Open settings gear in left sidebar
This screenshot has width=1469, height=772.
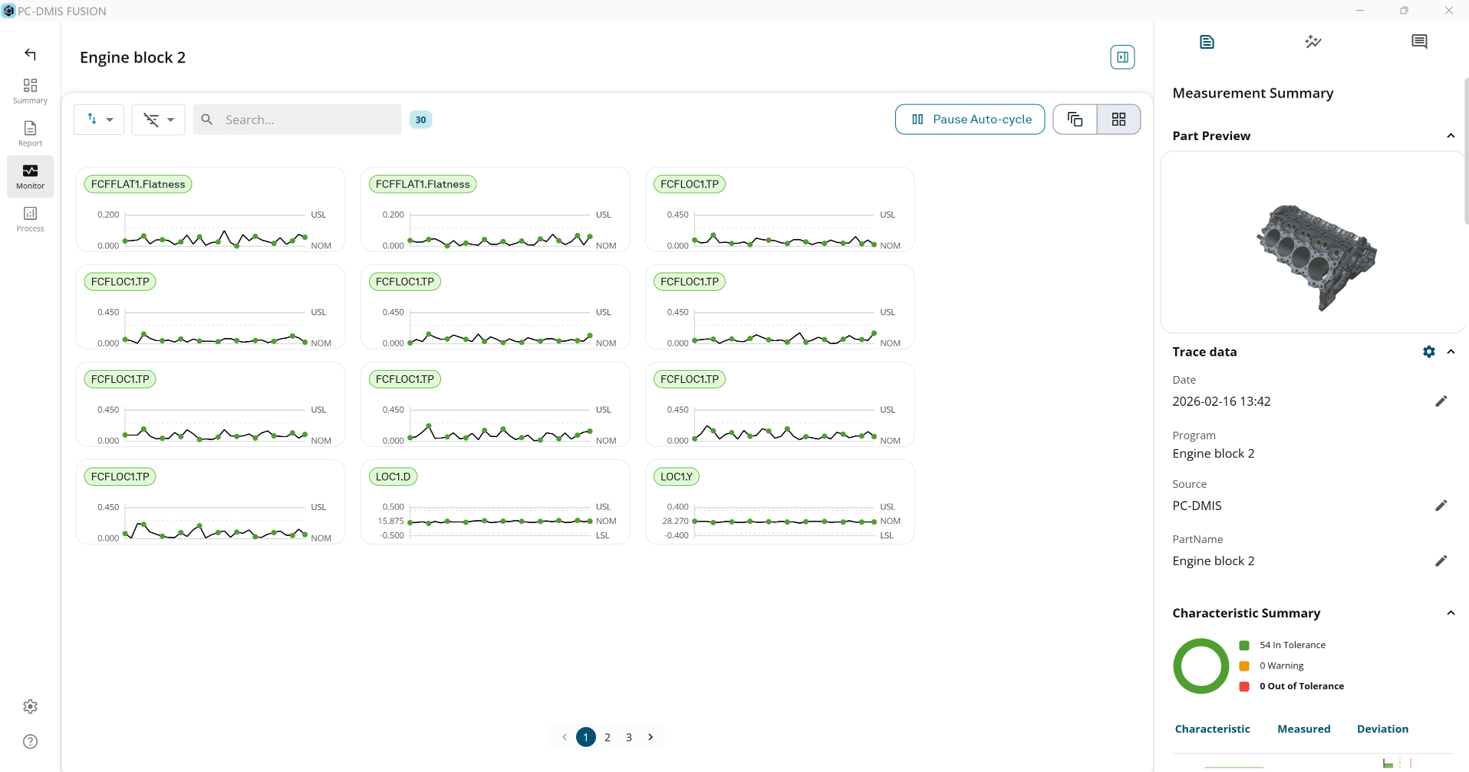pyautogui.click(x=30, y=707)
